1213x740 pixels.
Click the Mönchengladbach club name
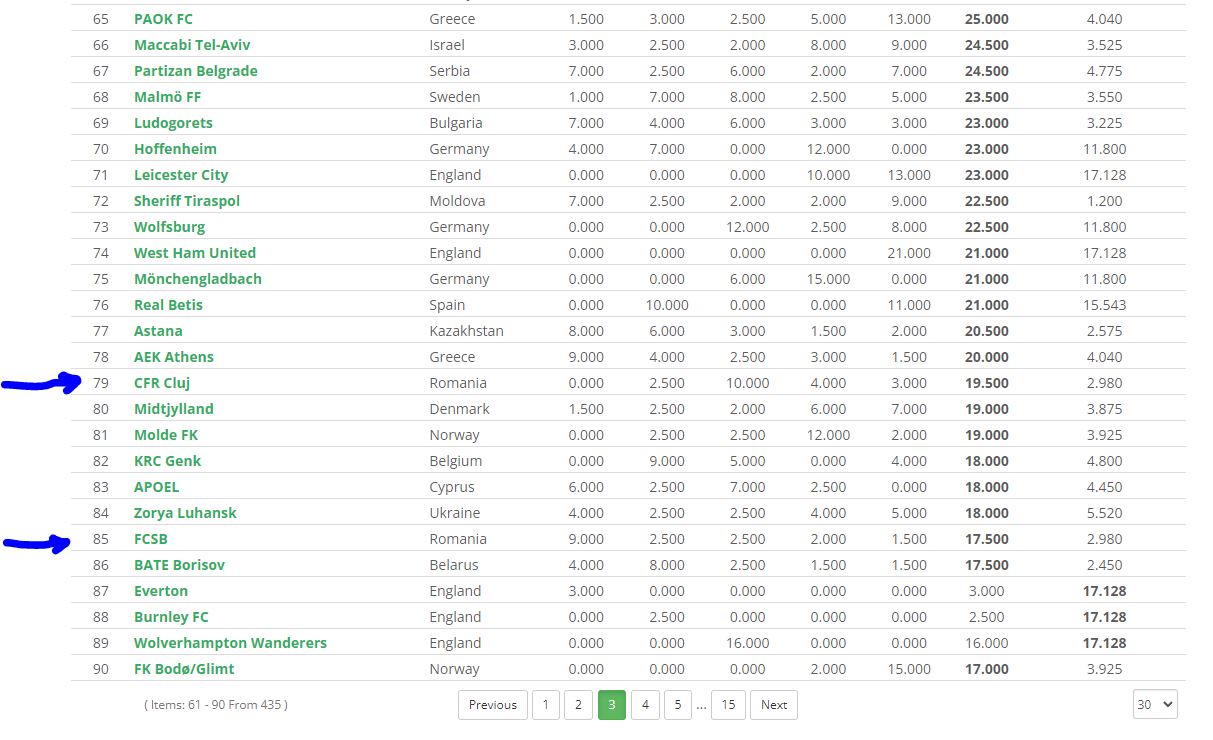198,279
